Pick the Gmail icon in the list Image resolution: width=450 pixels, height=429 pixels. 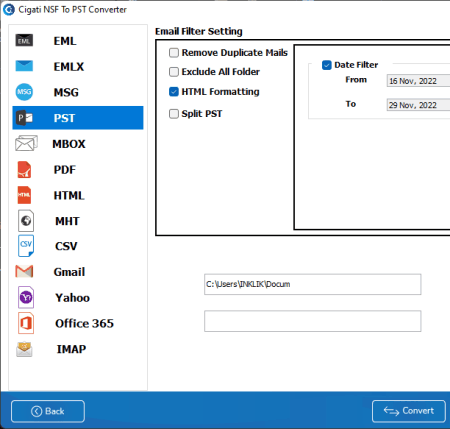(24, 272)
